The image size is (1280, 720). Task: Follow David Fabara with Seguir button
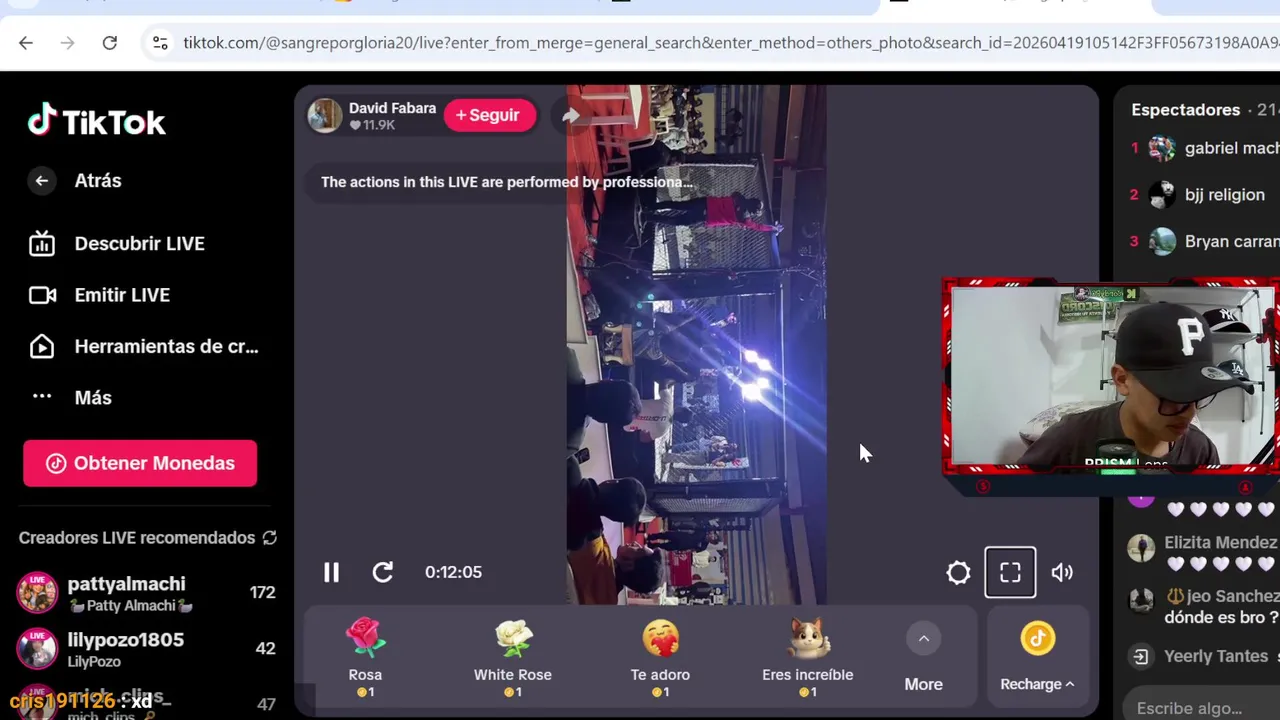pyautogui.click(x=488, y=115)
